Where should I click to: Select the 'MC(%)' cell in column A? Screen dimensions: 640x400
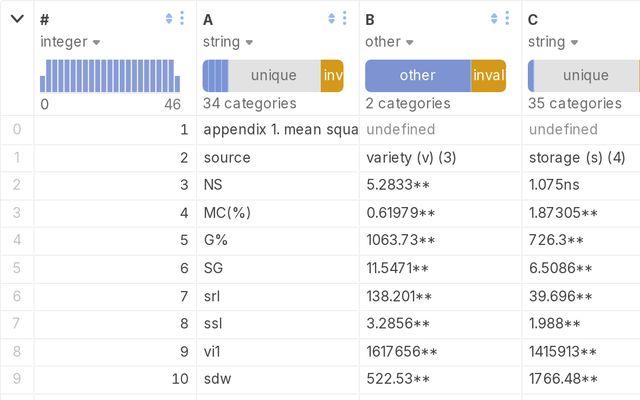227,213
